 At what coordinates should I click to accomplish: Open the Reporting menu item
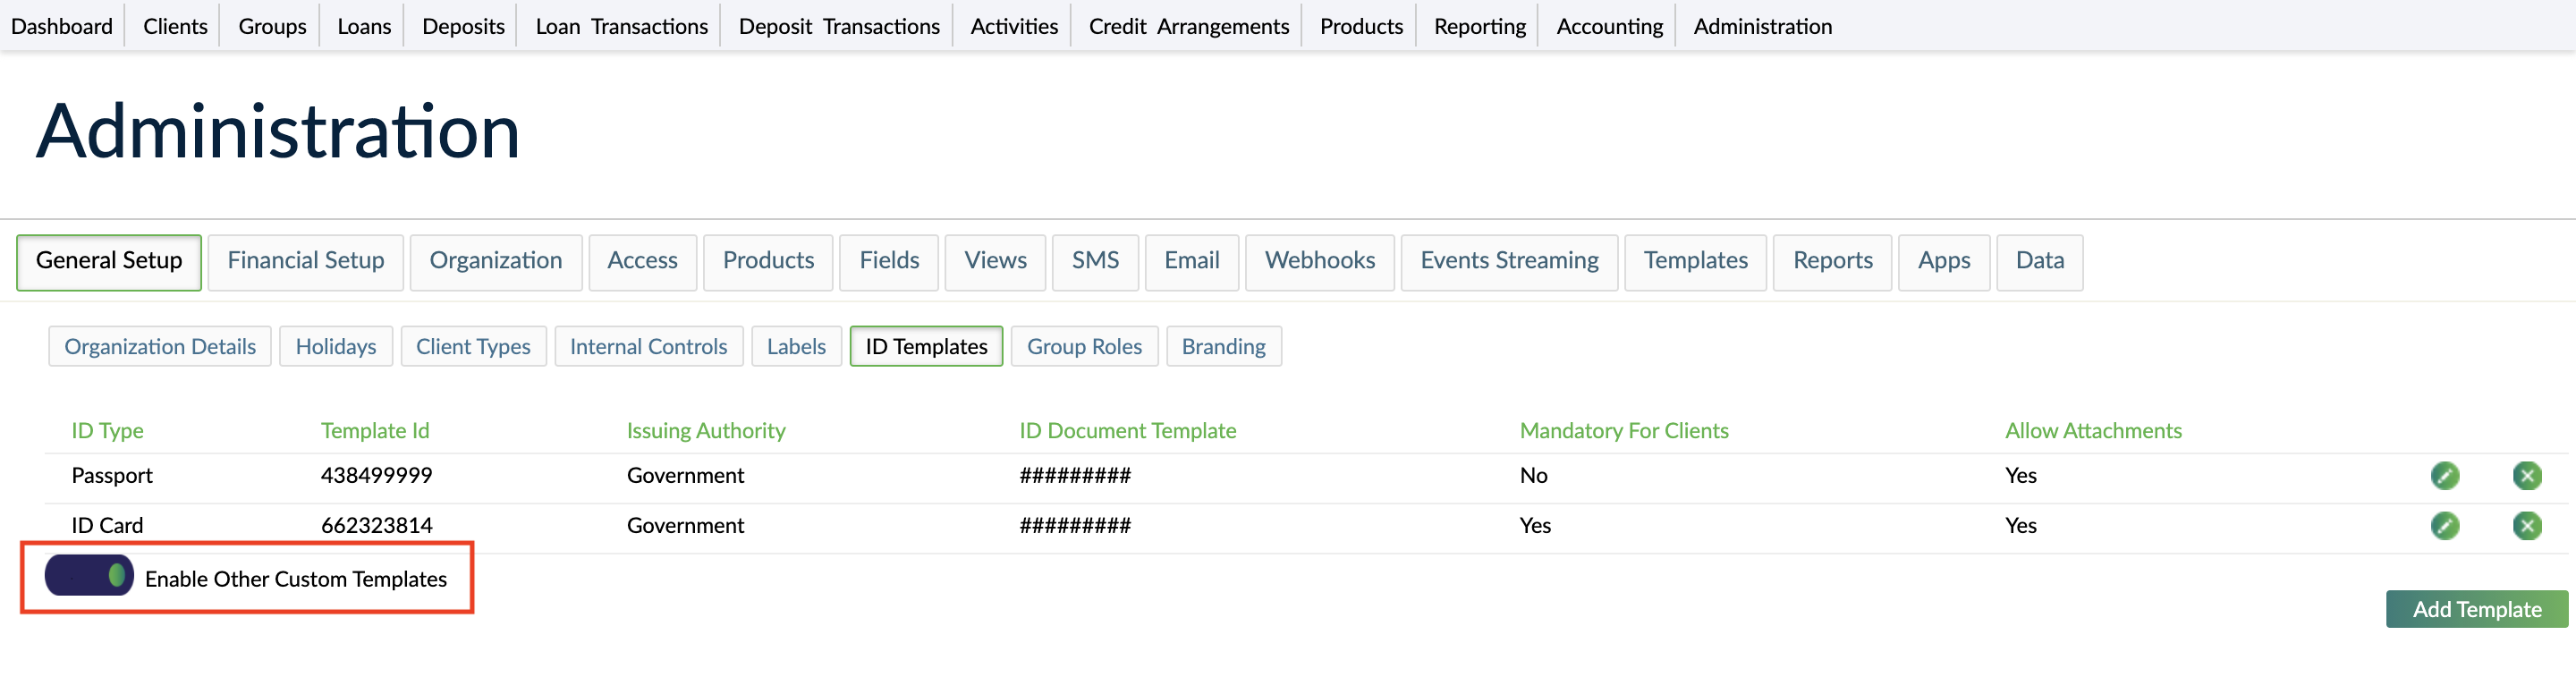[1479, 26]
